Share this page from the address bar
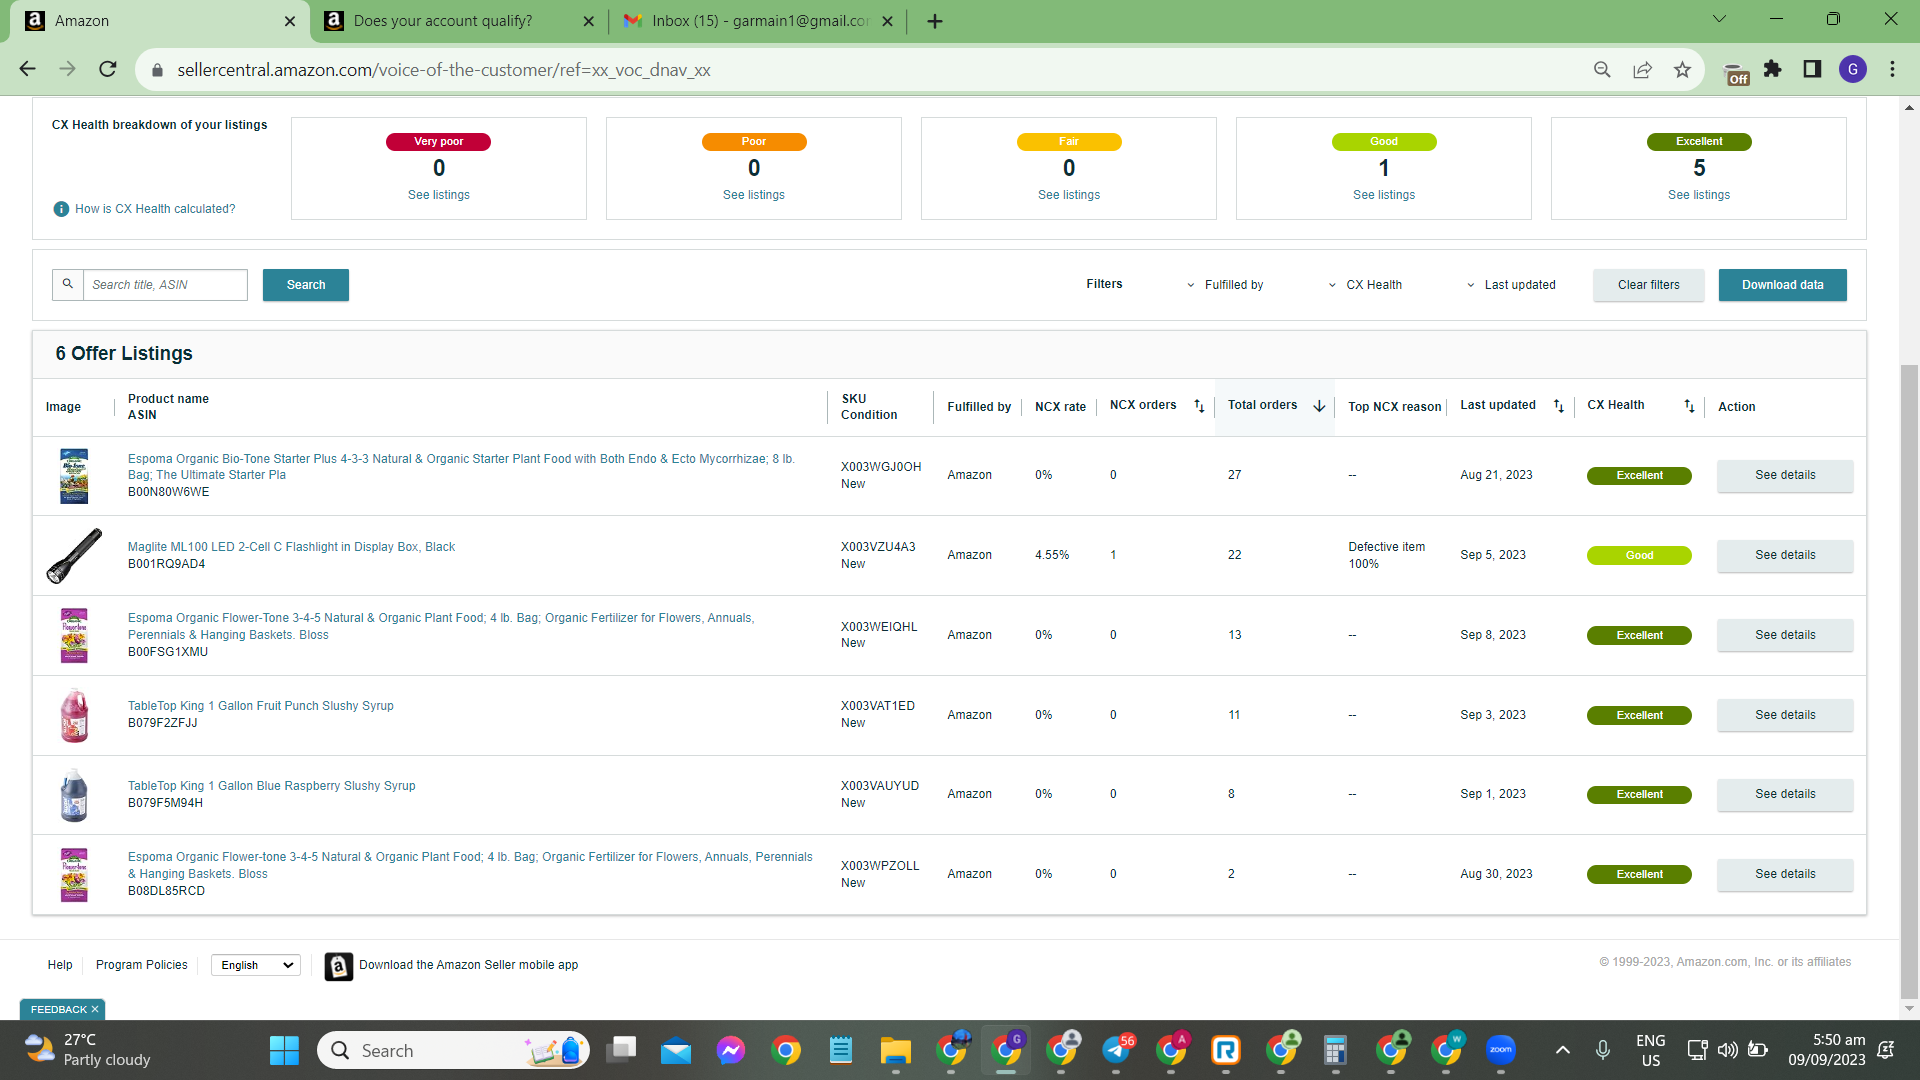1920x1080 pixels. [1642, 69]
